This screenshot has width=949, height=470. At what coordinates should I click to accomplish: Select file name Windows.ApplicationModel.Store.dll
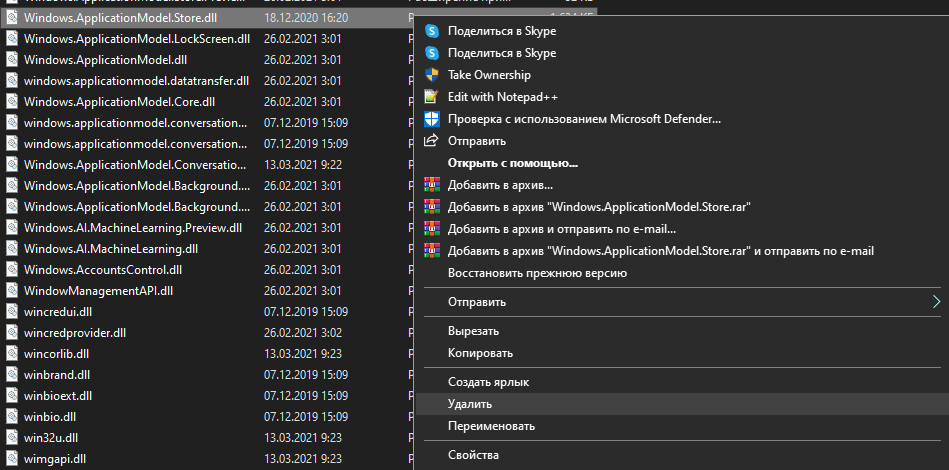(x=120, y=18)
